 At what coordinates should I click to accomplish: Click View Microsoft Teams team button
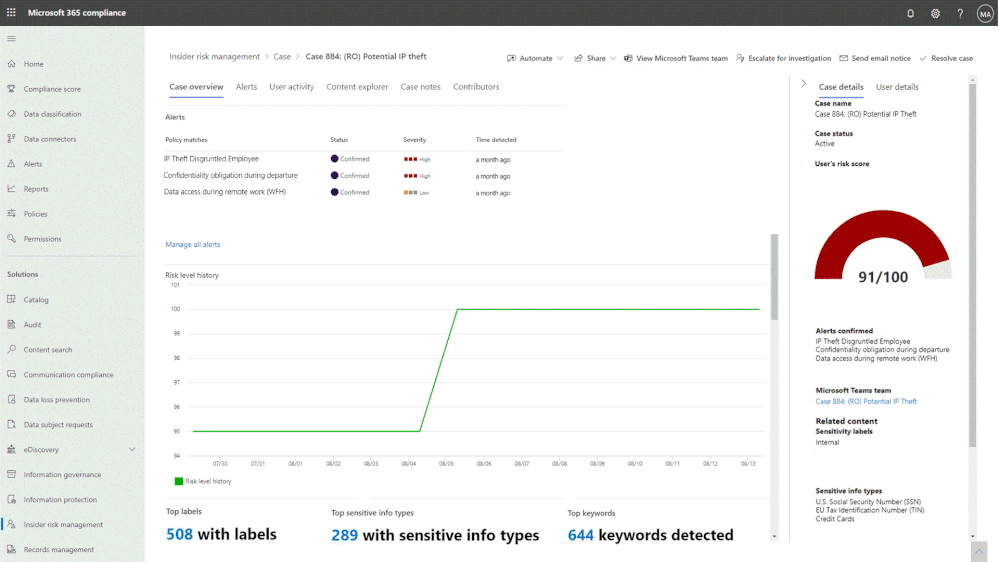tap(675, 58)
